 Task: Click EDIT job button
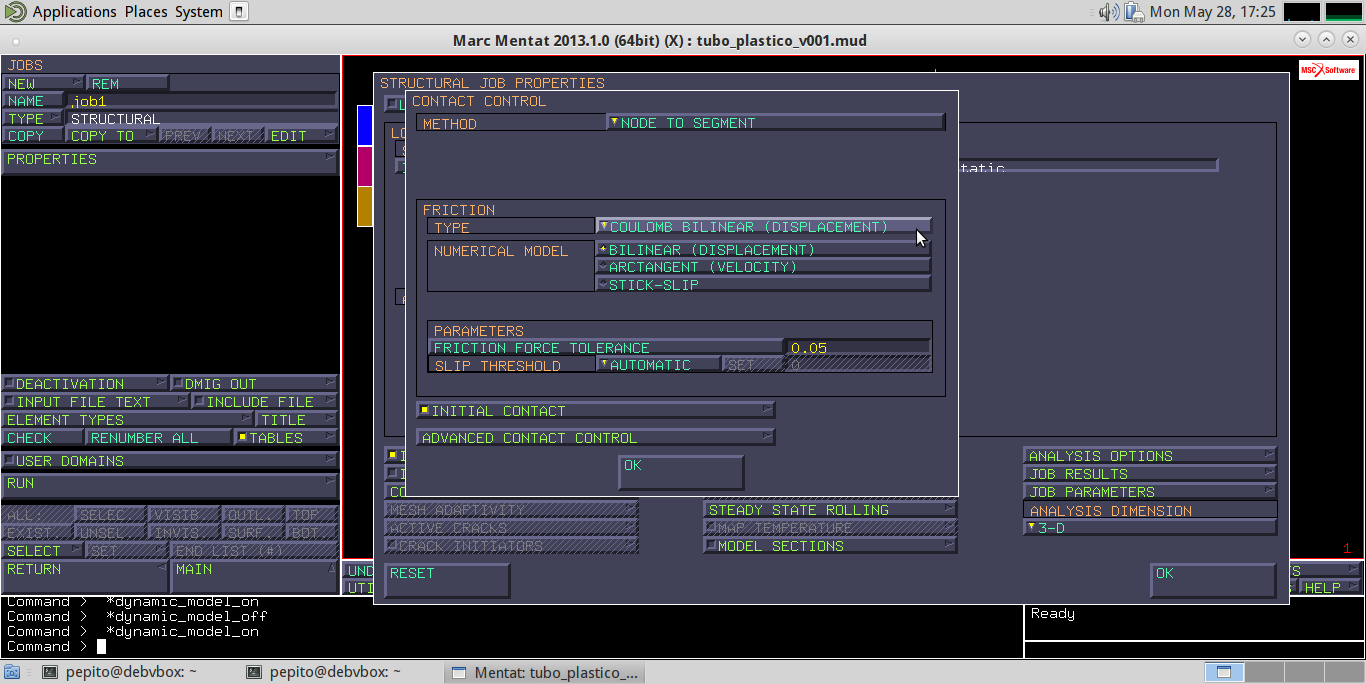point(303,136)
